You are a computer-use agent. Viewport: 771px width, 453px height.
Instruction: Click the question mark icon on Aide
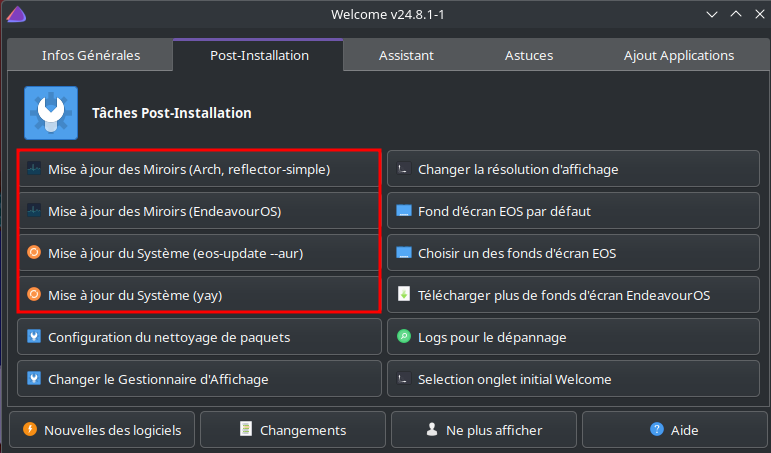tap(656, 430)
